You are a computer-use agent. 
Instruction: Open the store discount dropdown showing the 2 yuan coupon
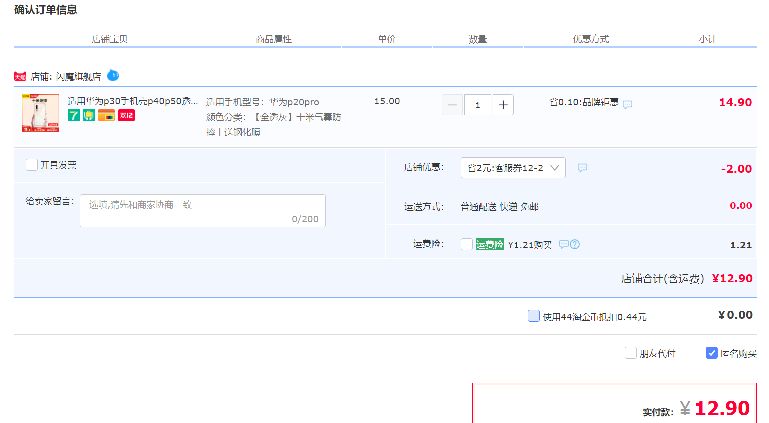513,168
